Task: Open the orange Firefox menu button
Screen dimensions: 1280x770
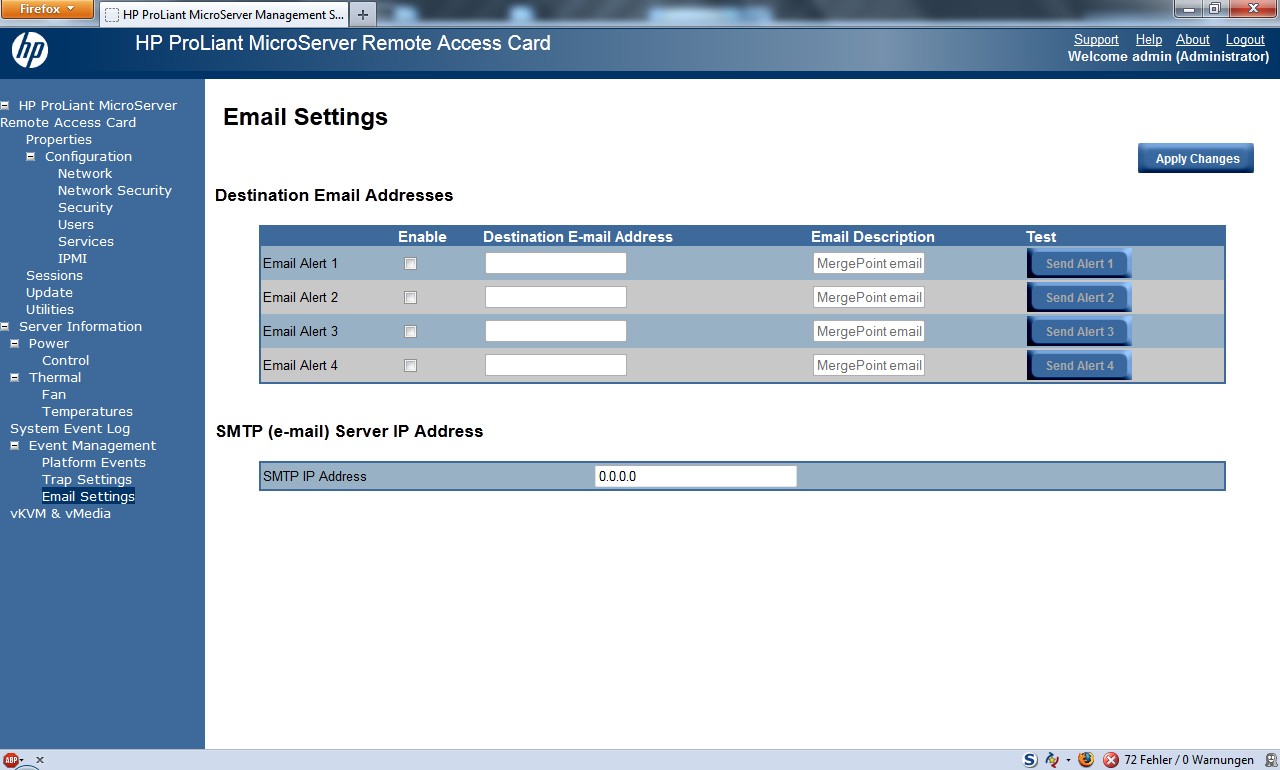Action: (x=47, y=9)
